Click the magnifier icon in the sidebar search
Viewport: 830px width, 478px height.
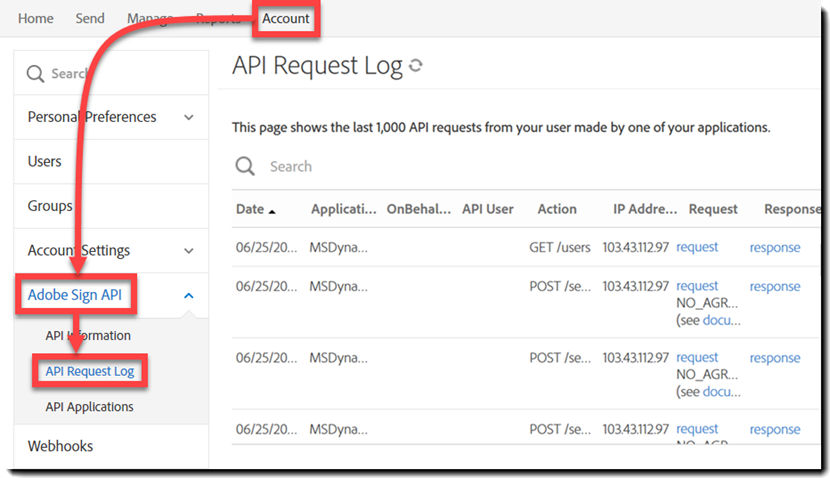pyautogui.click(x=35, y=73)
